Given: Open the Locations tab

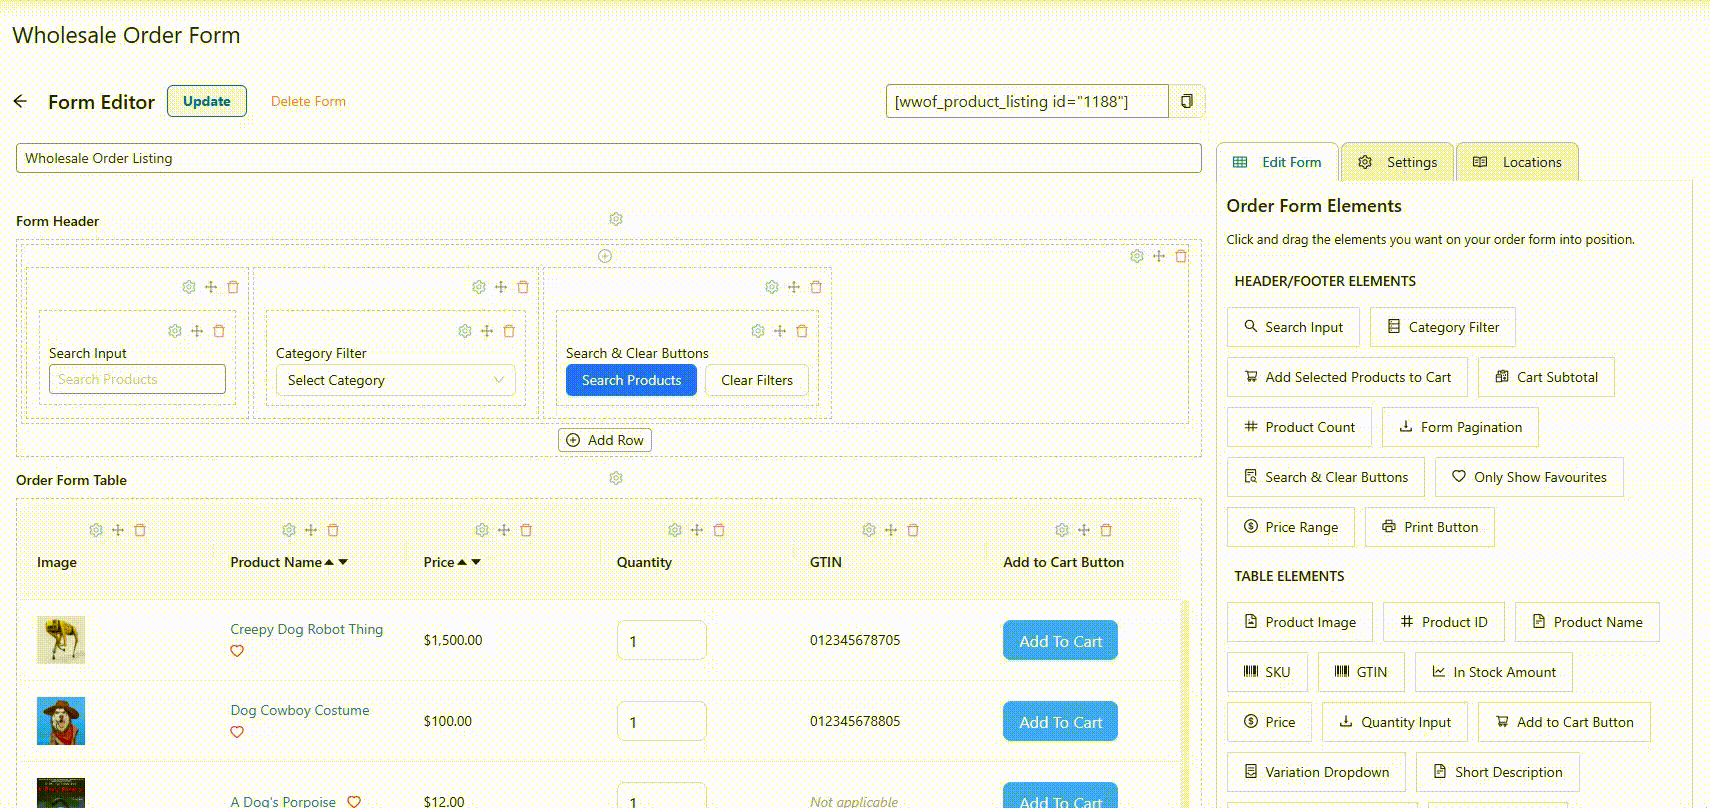Looking at the screenshot, I should click(x=1517, y=162).
